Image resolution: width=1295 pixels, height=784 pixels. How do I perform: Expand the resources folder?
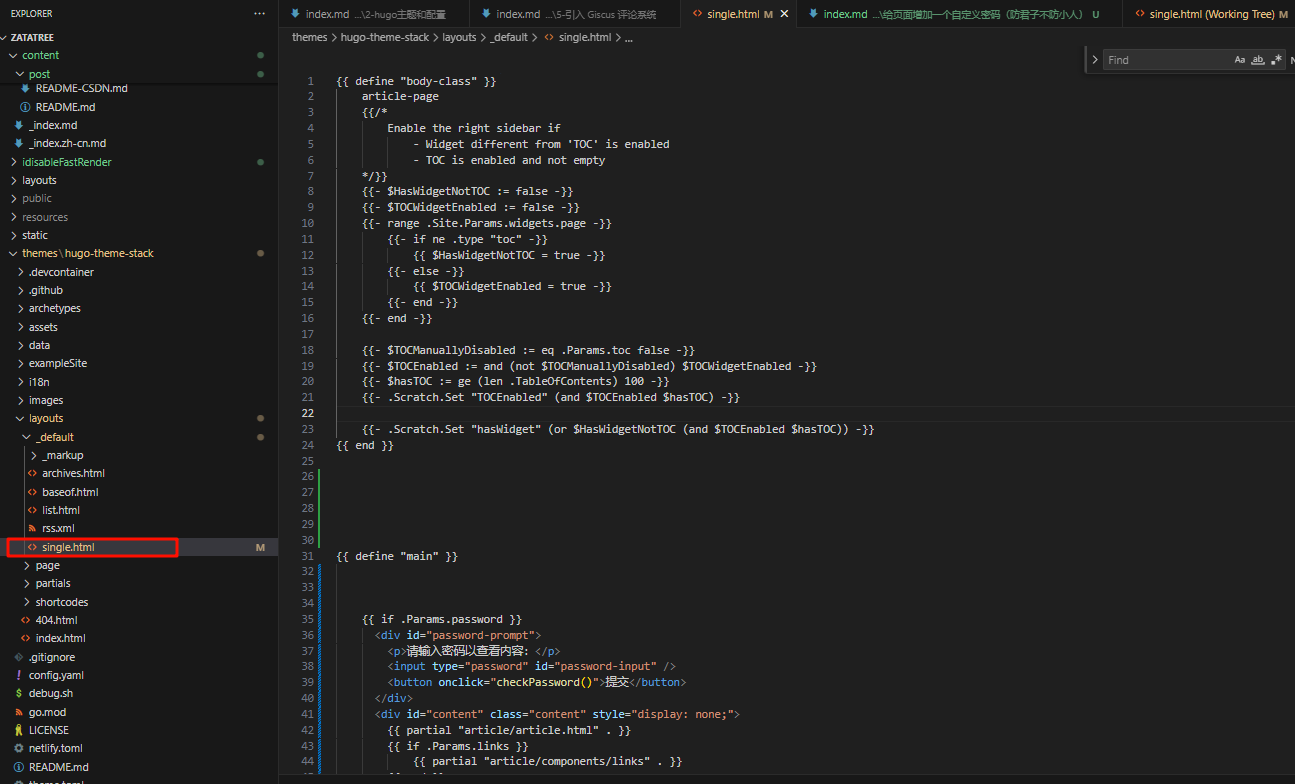pyautogui.click(x=13, y=217)
